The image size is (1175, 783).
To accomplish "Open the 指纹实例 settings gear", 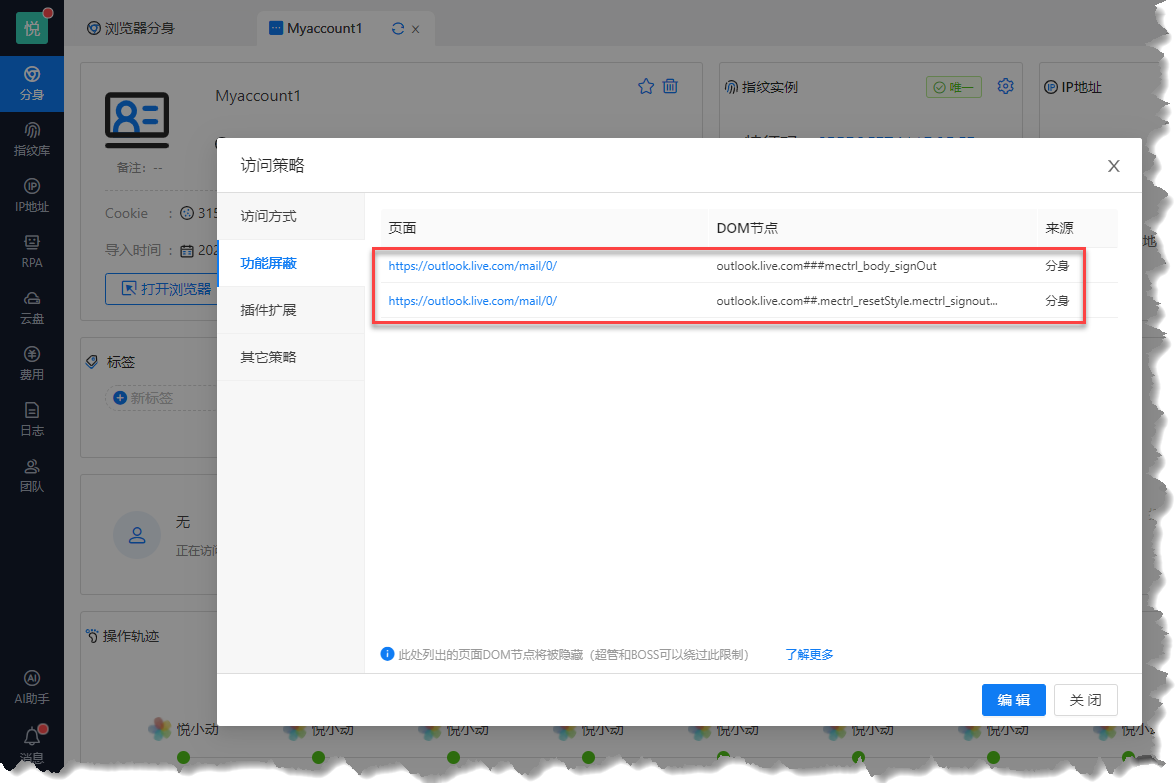I will pos(1006,86).
